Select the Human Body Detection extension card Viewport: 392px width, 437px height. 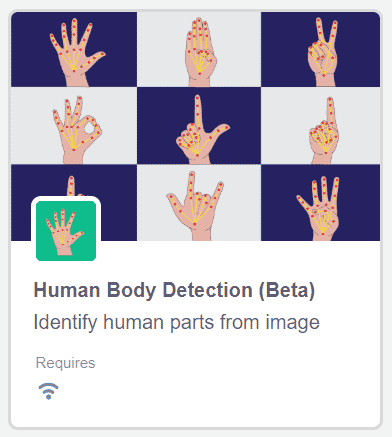point(196,219)
